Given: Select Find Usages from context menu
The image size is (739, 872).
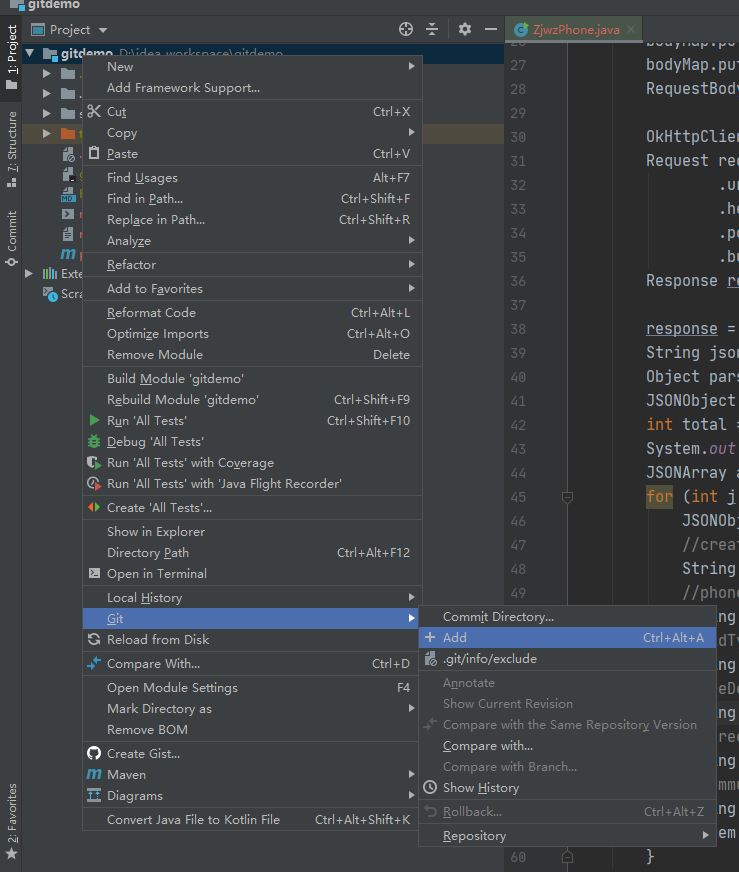Looking at the screenshot, I should [252, 178].
